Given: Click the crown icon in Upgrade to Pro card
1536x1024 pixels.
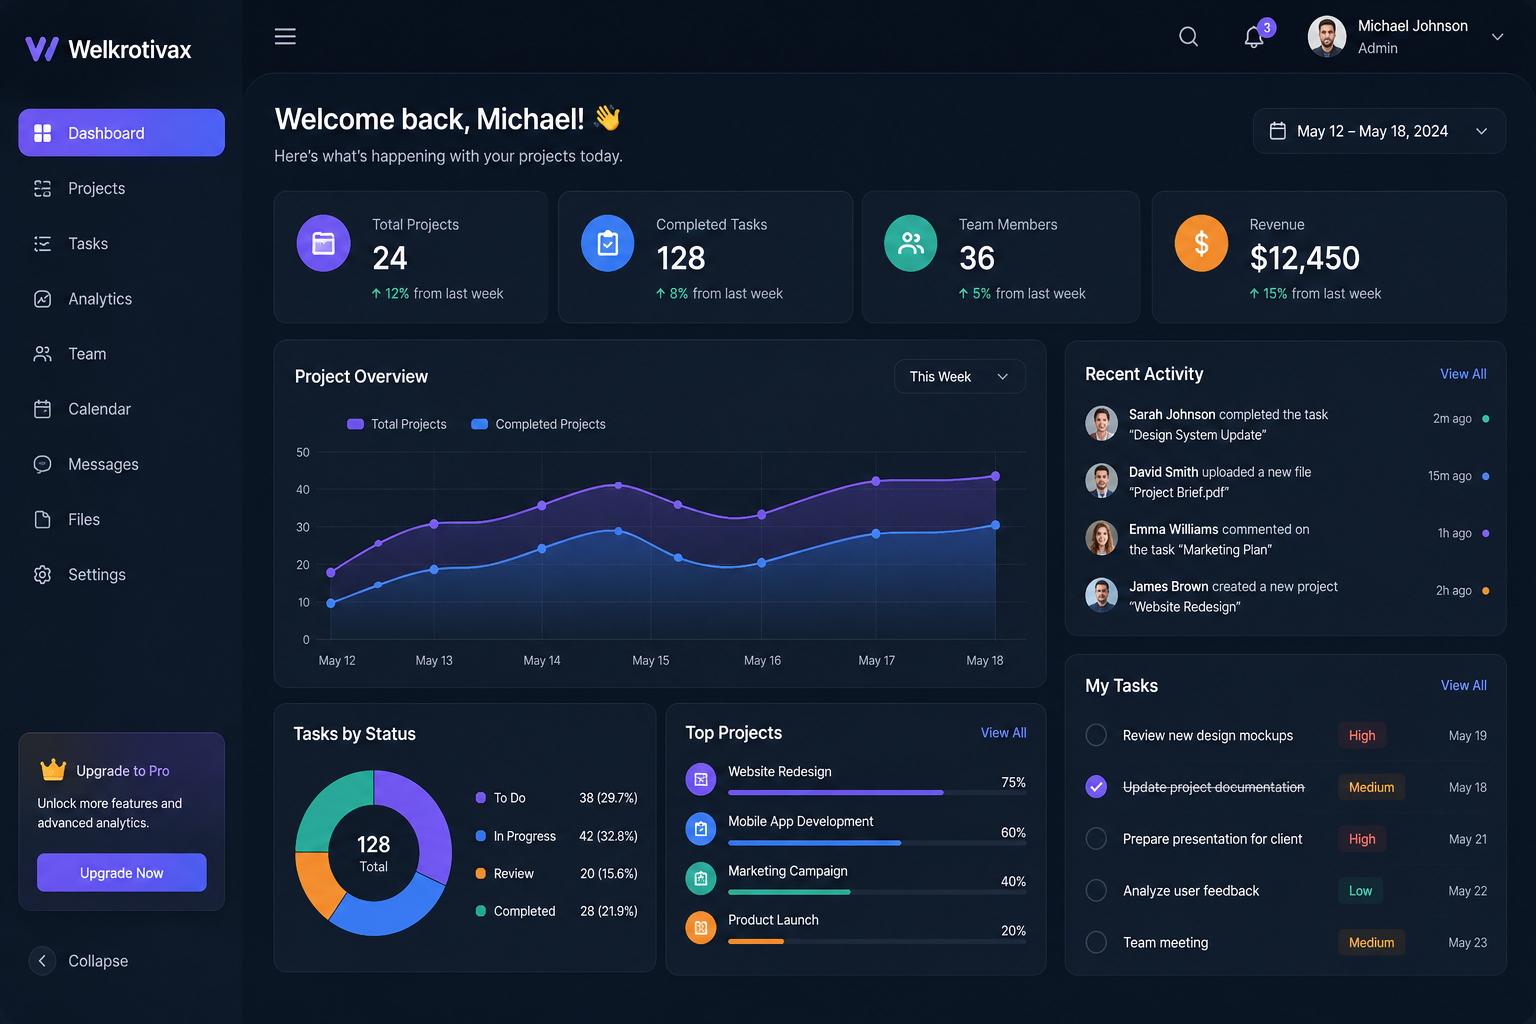Looking at the screenshot, I should pyautogui.click(x=53, y=769).
